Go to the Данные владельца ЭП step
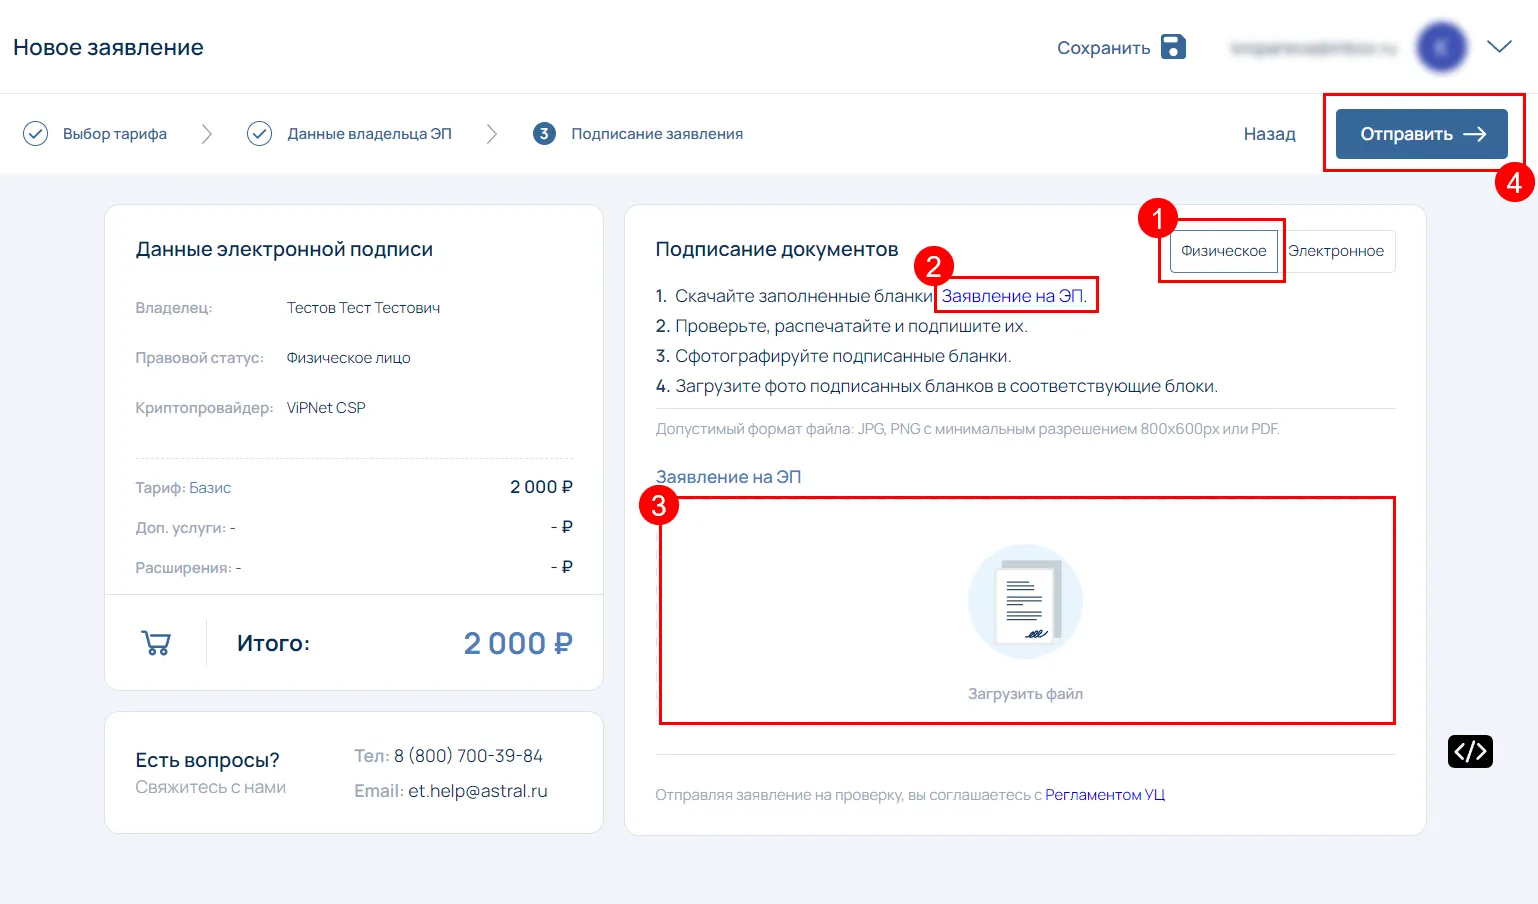The height and width of the screenshot is (904, 1538). pos(369,134)
